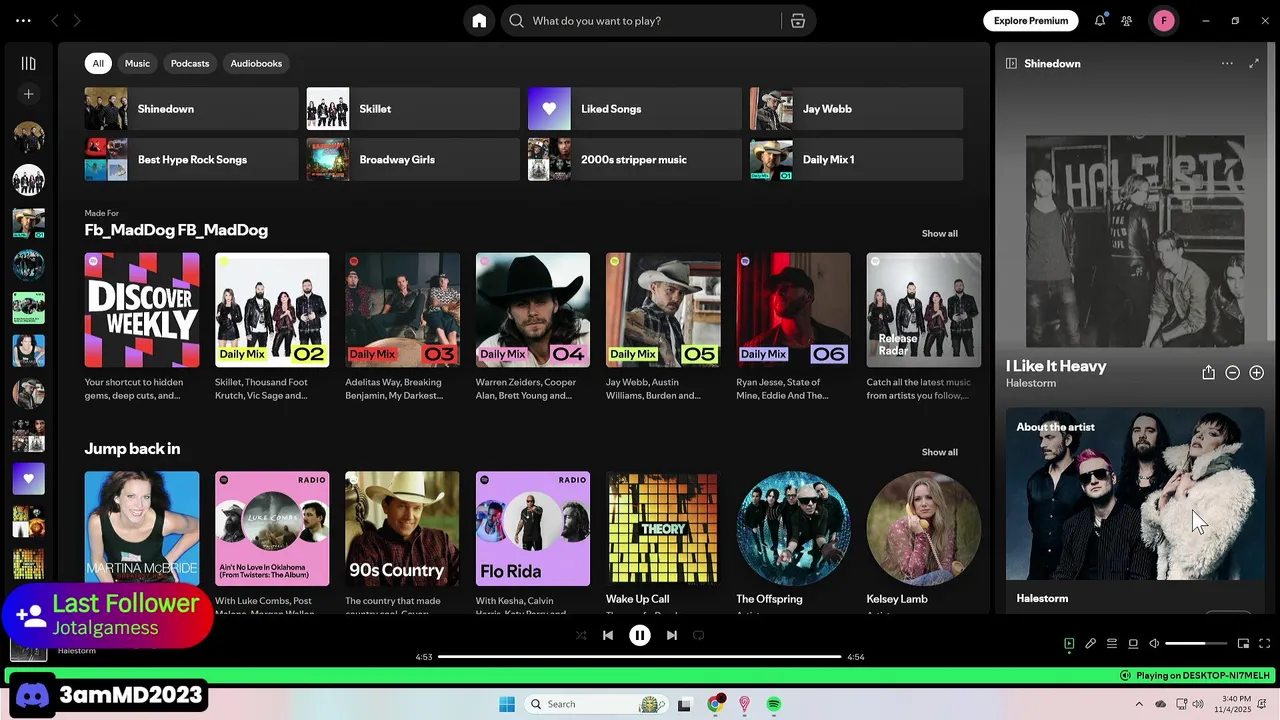The width and height of the screenshot is (1280, 720).
Task: Show all Jump back in items
Action: click(x=939, y=452)
